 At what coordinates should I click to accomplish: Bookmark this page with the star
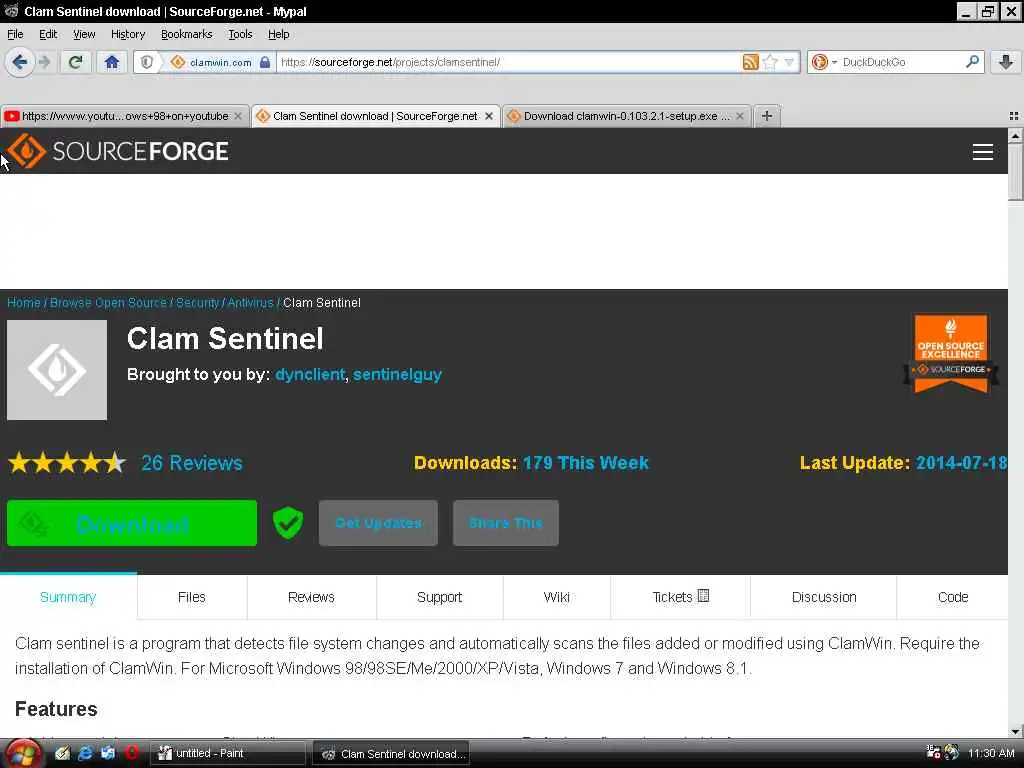coord(770,62)
